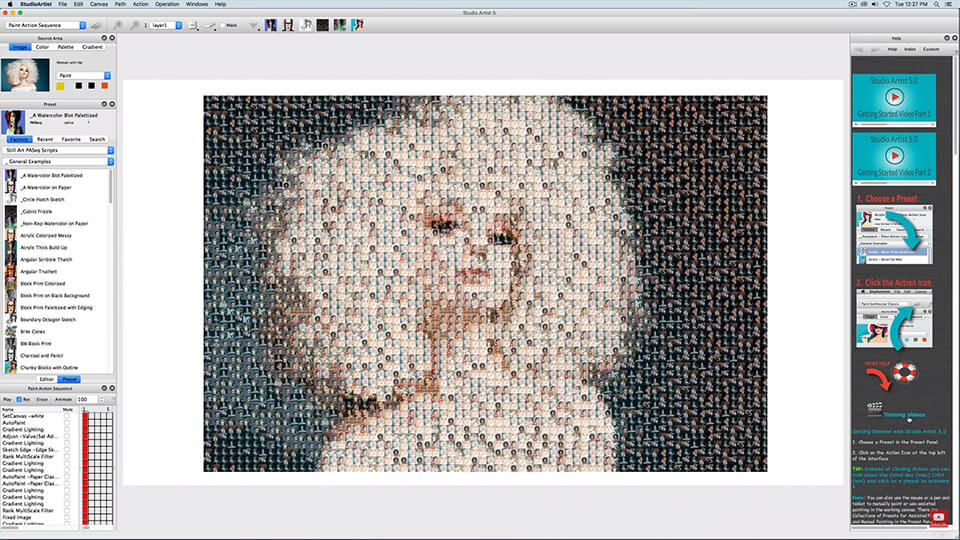Select the orange-red color swatch in the Source Area

coord(105,86)
